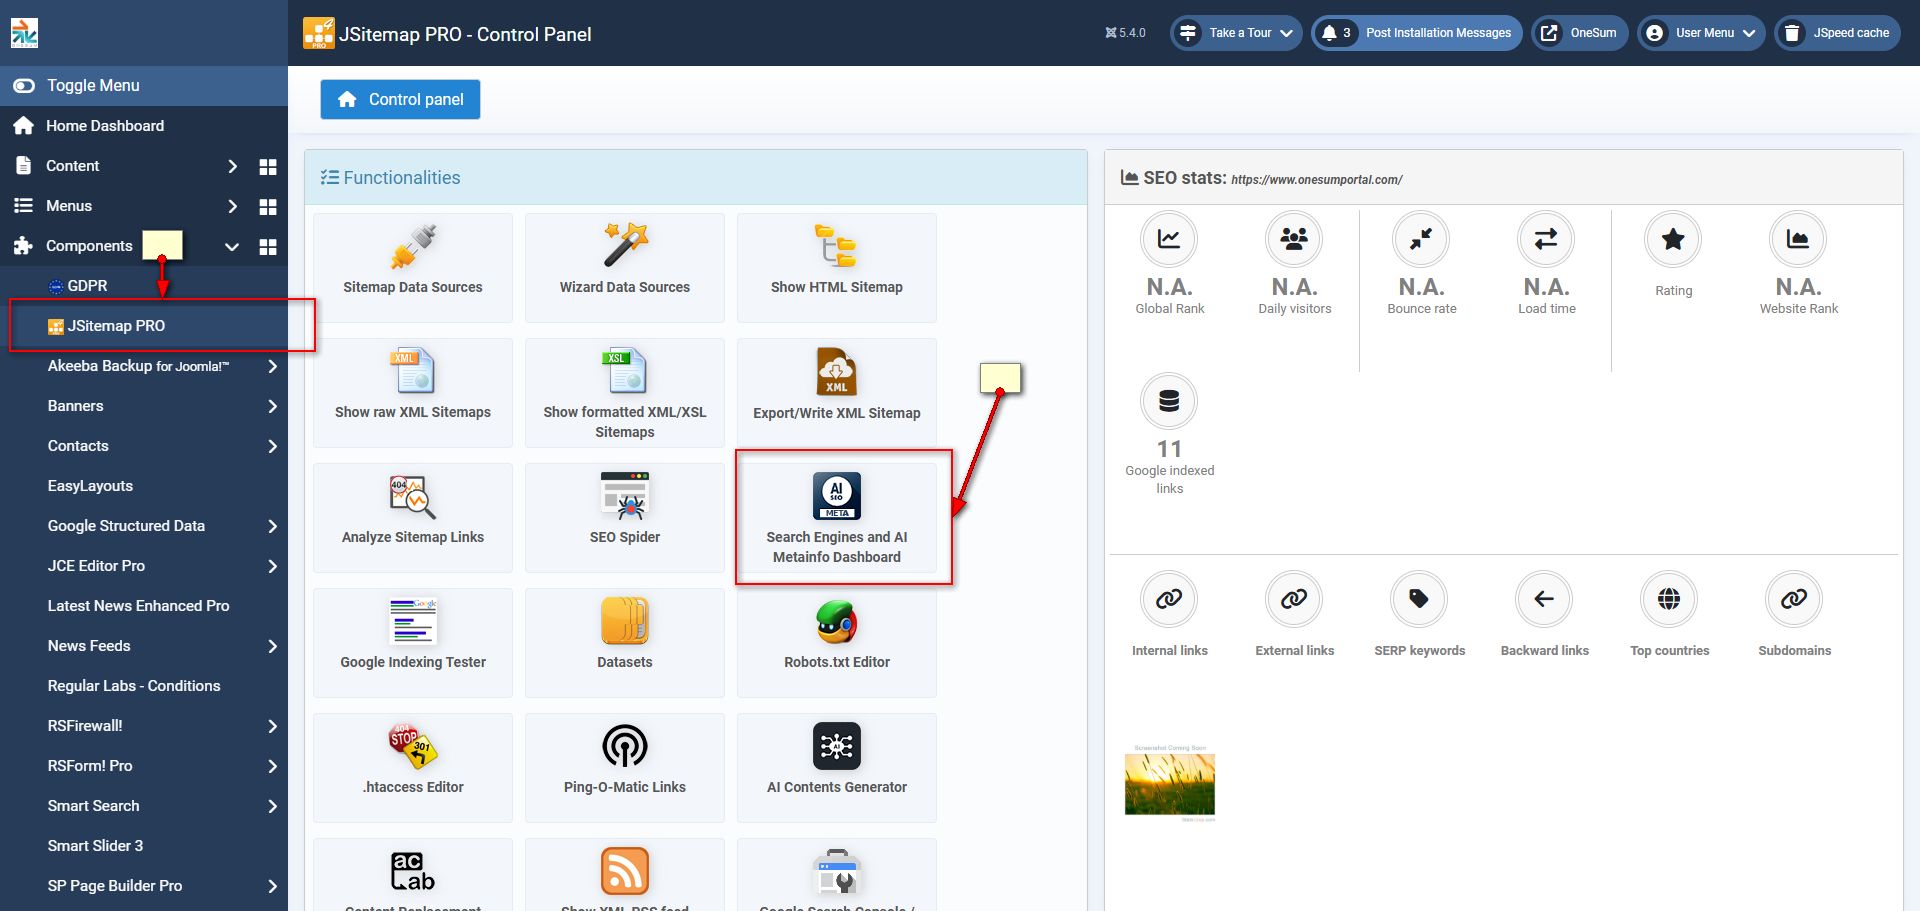Open Ping-O-Matic Links icon
This screenshot has height=911, width=1920.
625,747
